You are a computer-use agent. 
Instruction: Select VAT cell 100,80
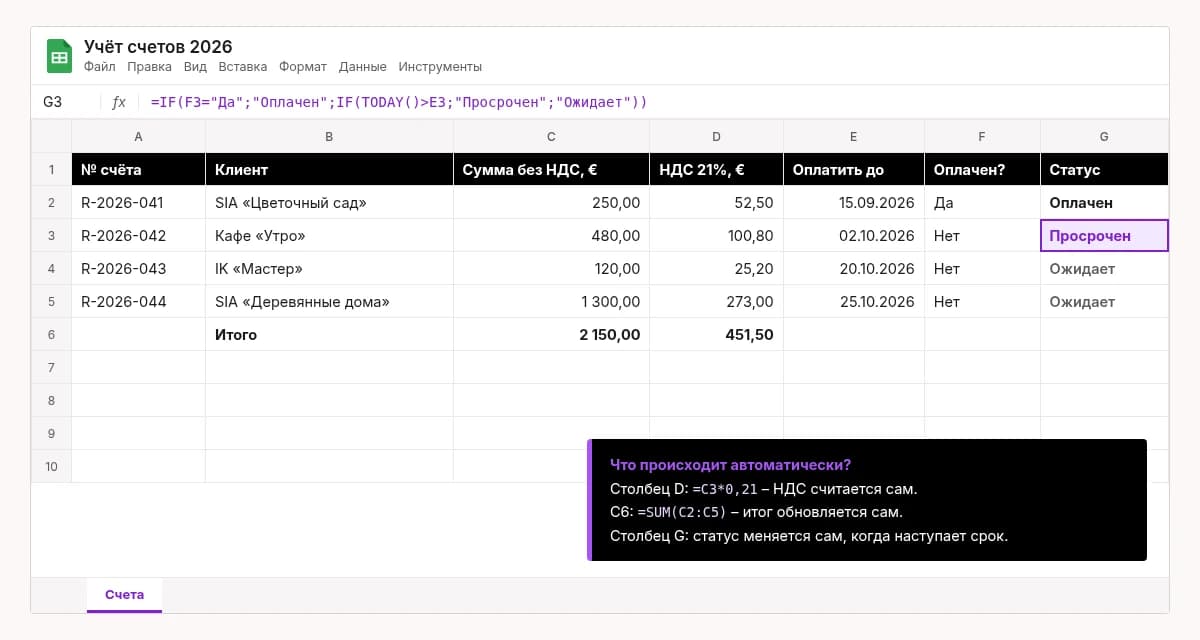tap(716, 236)
